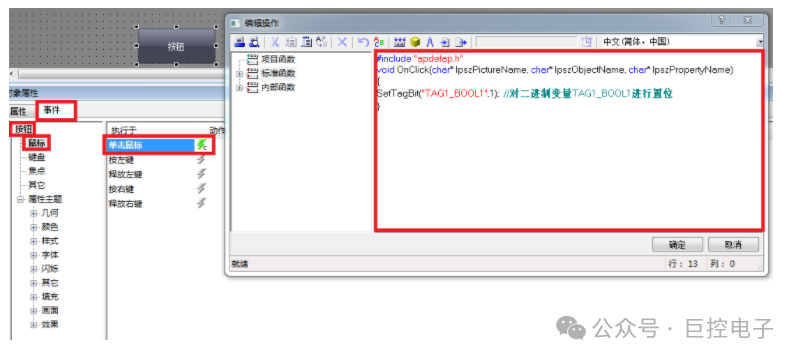Screen dimensions: 799x360
Task: Expand the 标准函数 tree node
Action: click(x=239, y=73)
